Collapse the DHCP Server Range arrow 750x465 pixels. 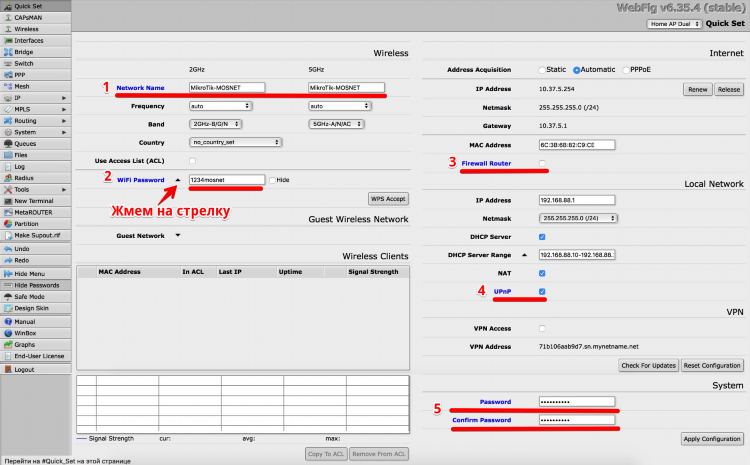524,255
